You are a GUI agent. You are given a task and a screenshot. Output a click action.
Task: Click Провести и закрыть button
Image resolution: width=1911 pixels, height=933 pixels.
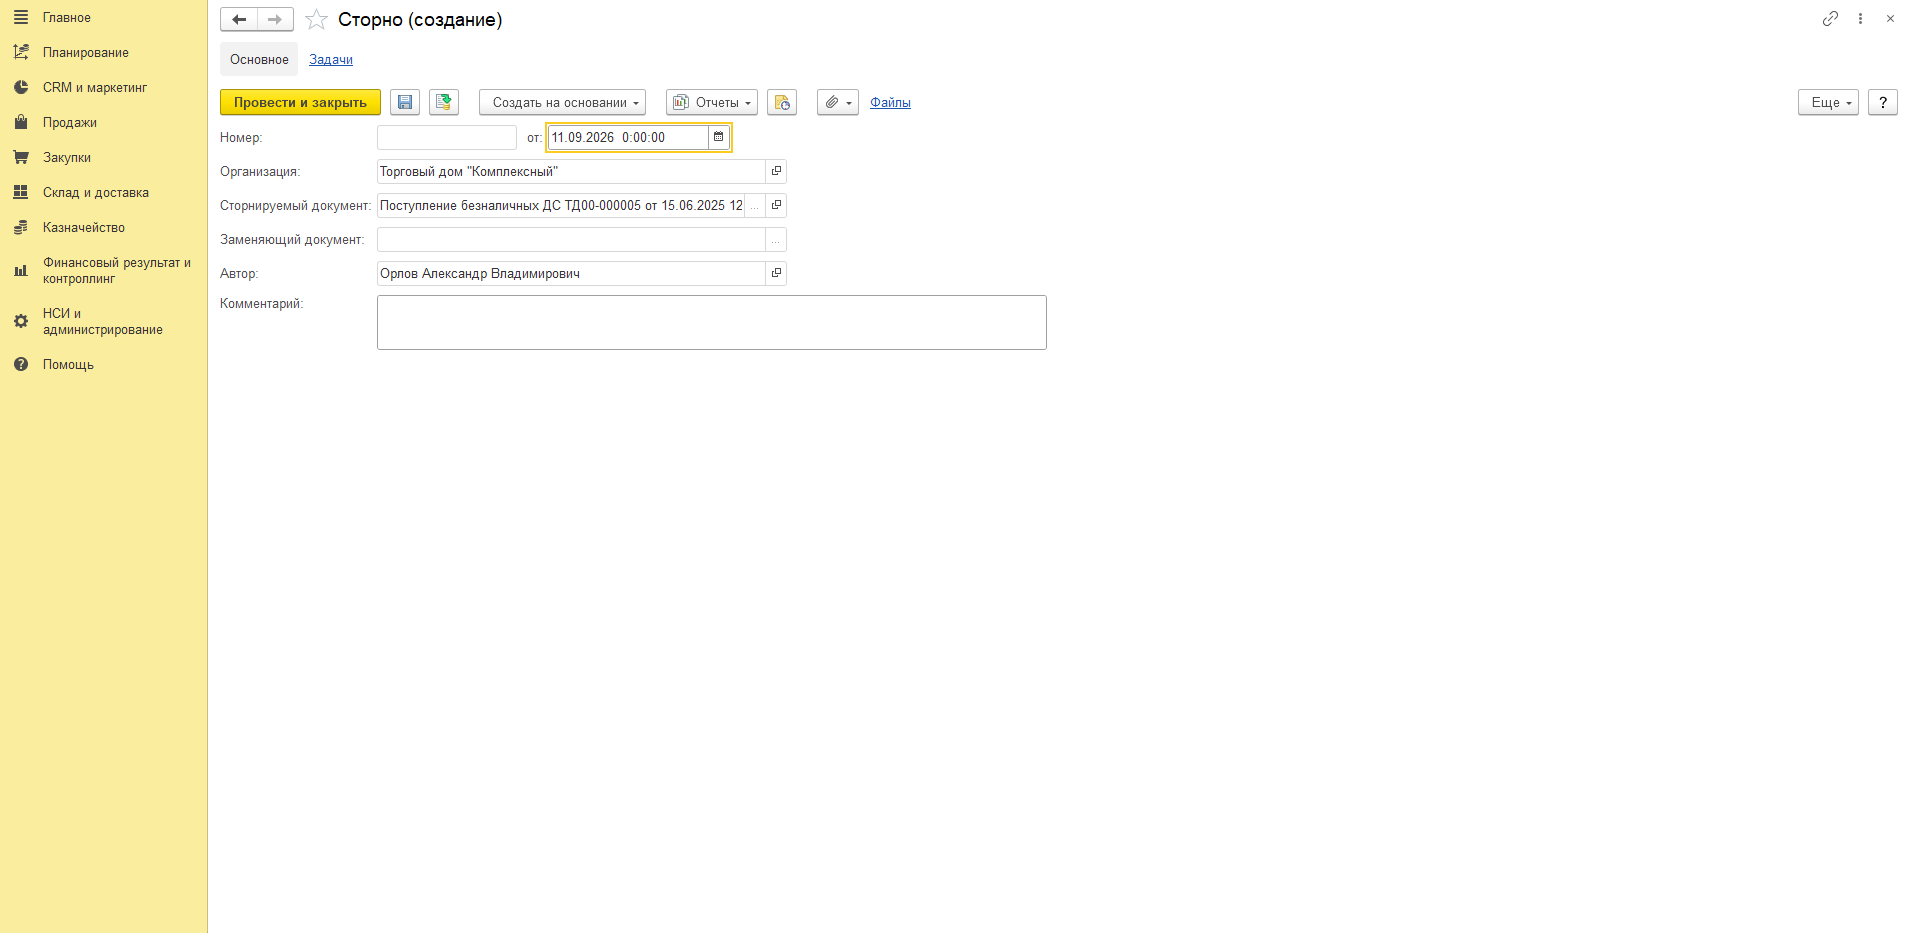pos(300,103)
